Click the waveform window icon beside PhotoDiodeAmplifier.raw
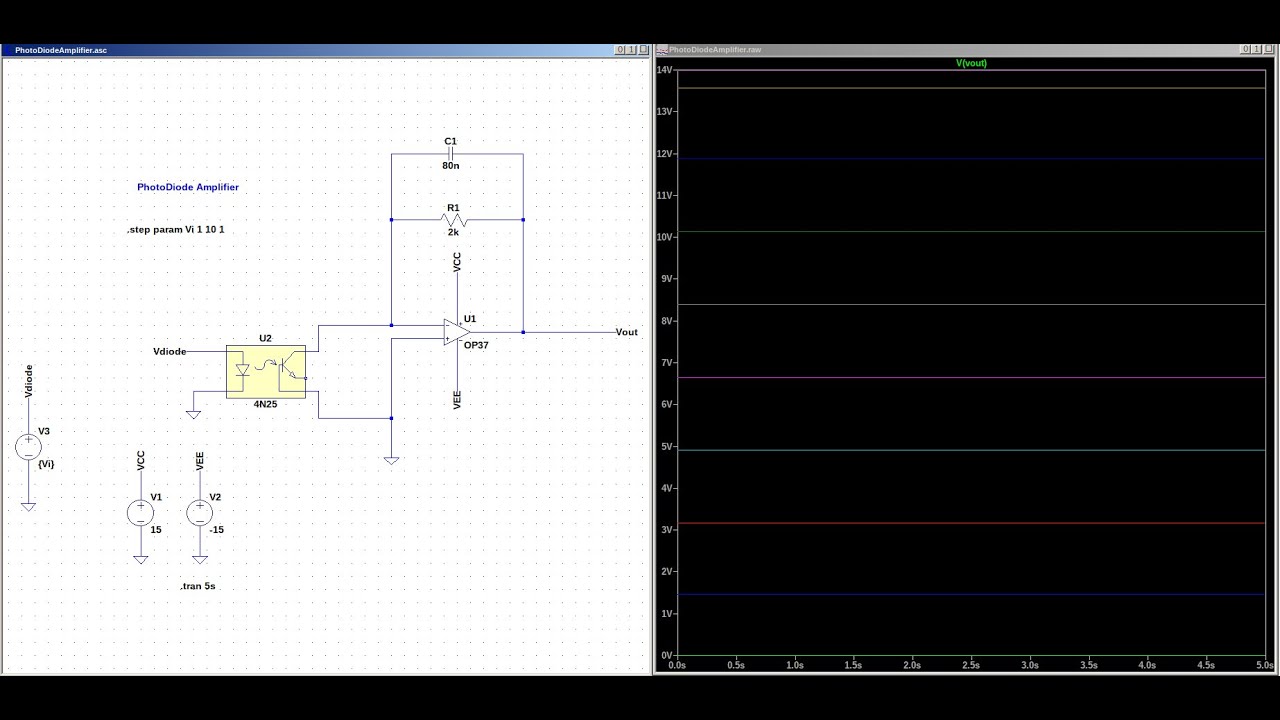 click(661, 49)
